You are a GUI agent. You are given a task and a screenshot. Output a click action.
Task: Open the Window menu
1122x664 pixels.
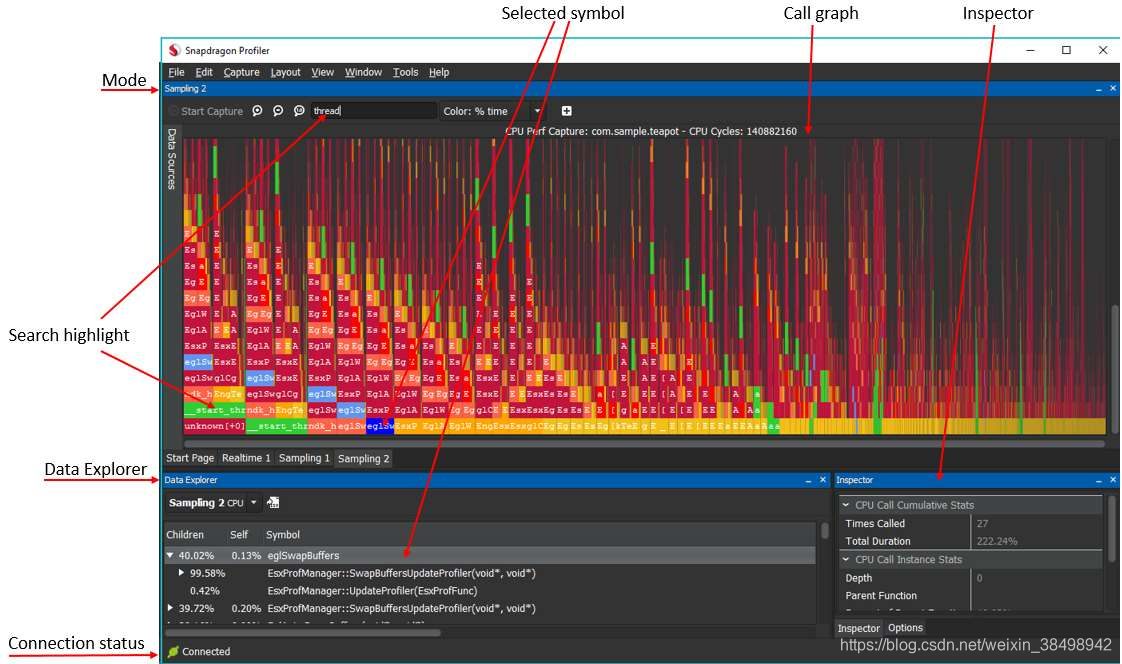click(x=364, y=72)
